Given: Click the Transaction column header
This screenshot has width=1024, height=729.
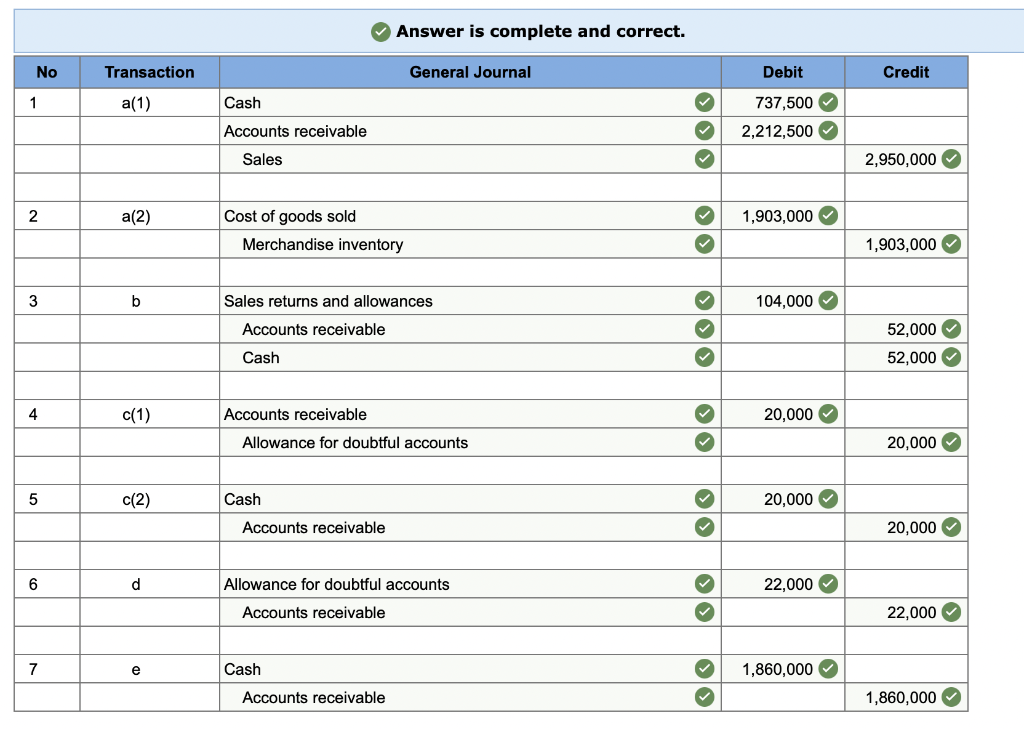Looking at the screenshot, I should click(x=149, y=72).
